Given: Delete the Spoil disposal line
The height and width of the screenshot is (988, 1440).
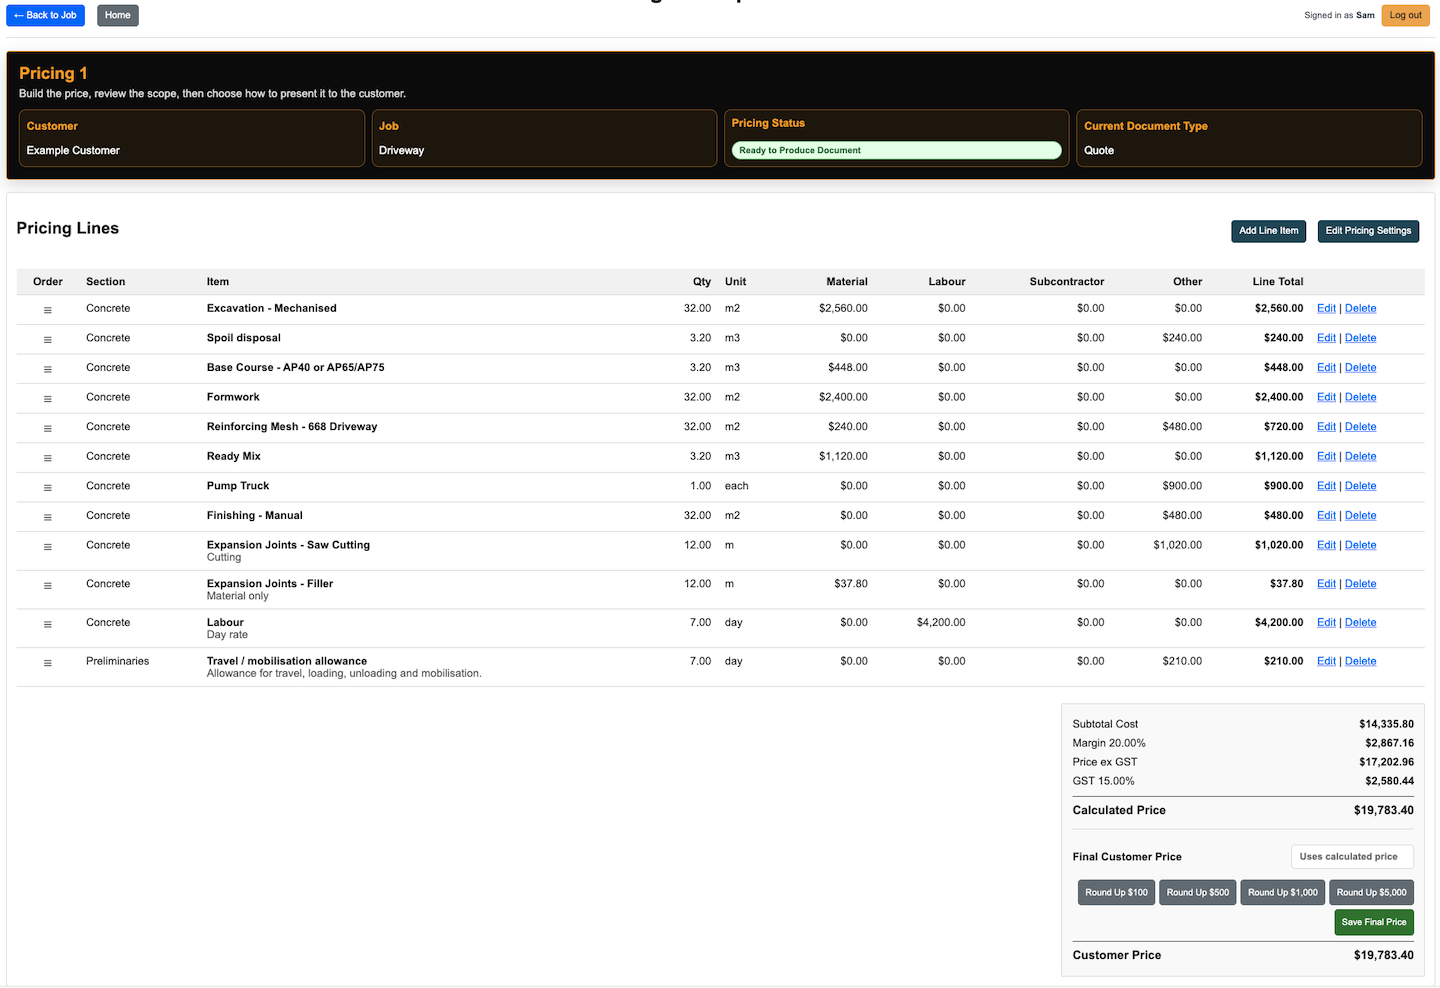Looking at the screenshot, I should [1360, 338].
